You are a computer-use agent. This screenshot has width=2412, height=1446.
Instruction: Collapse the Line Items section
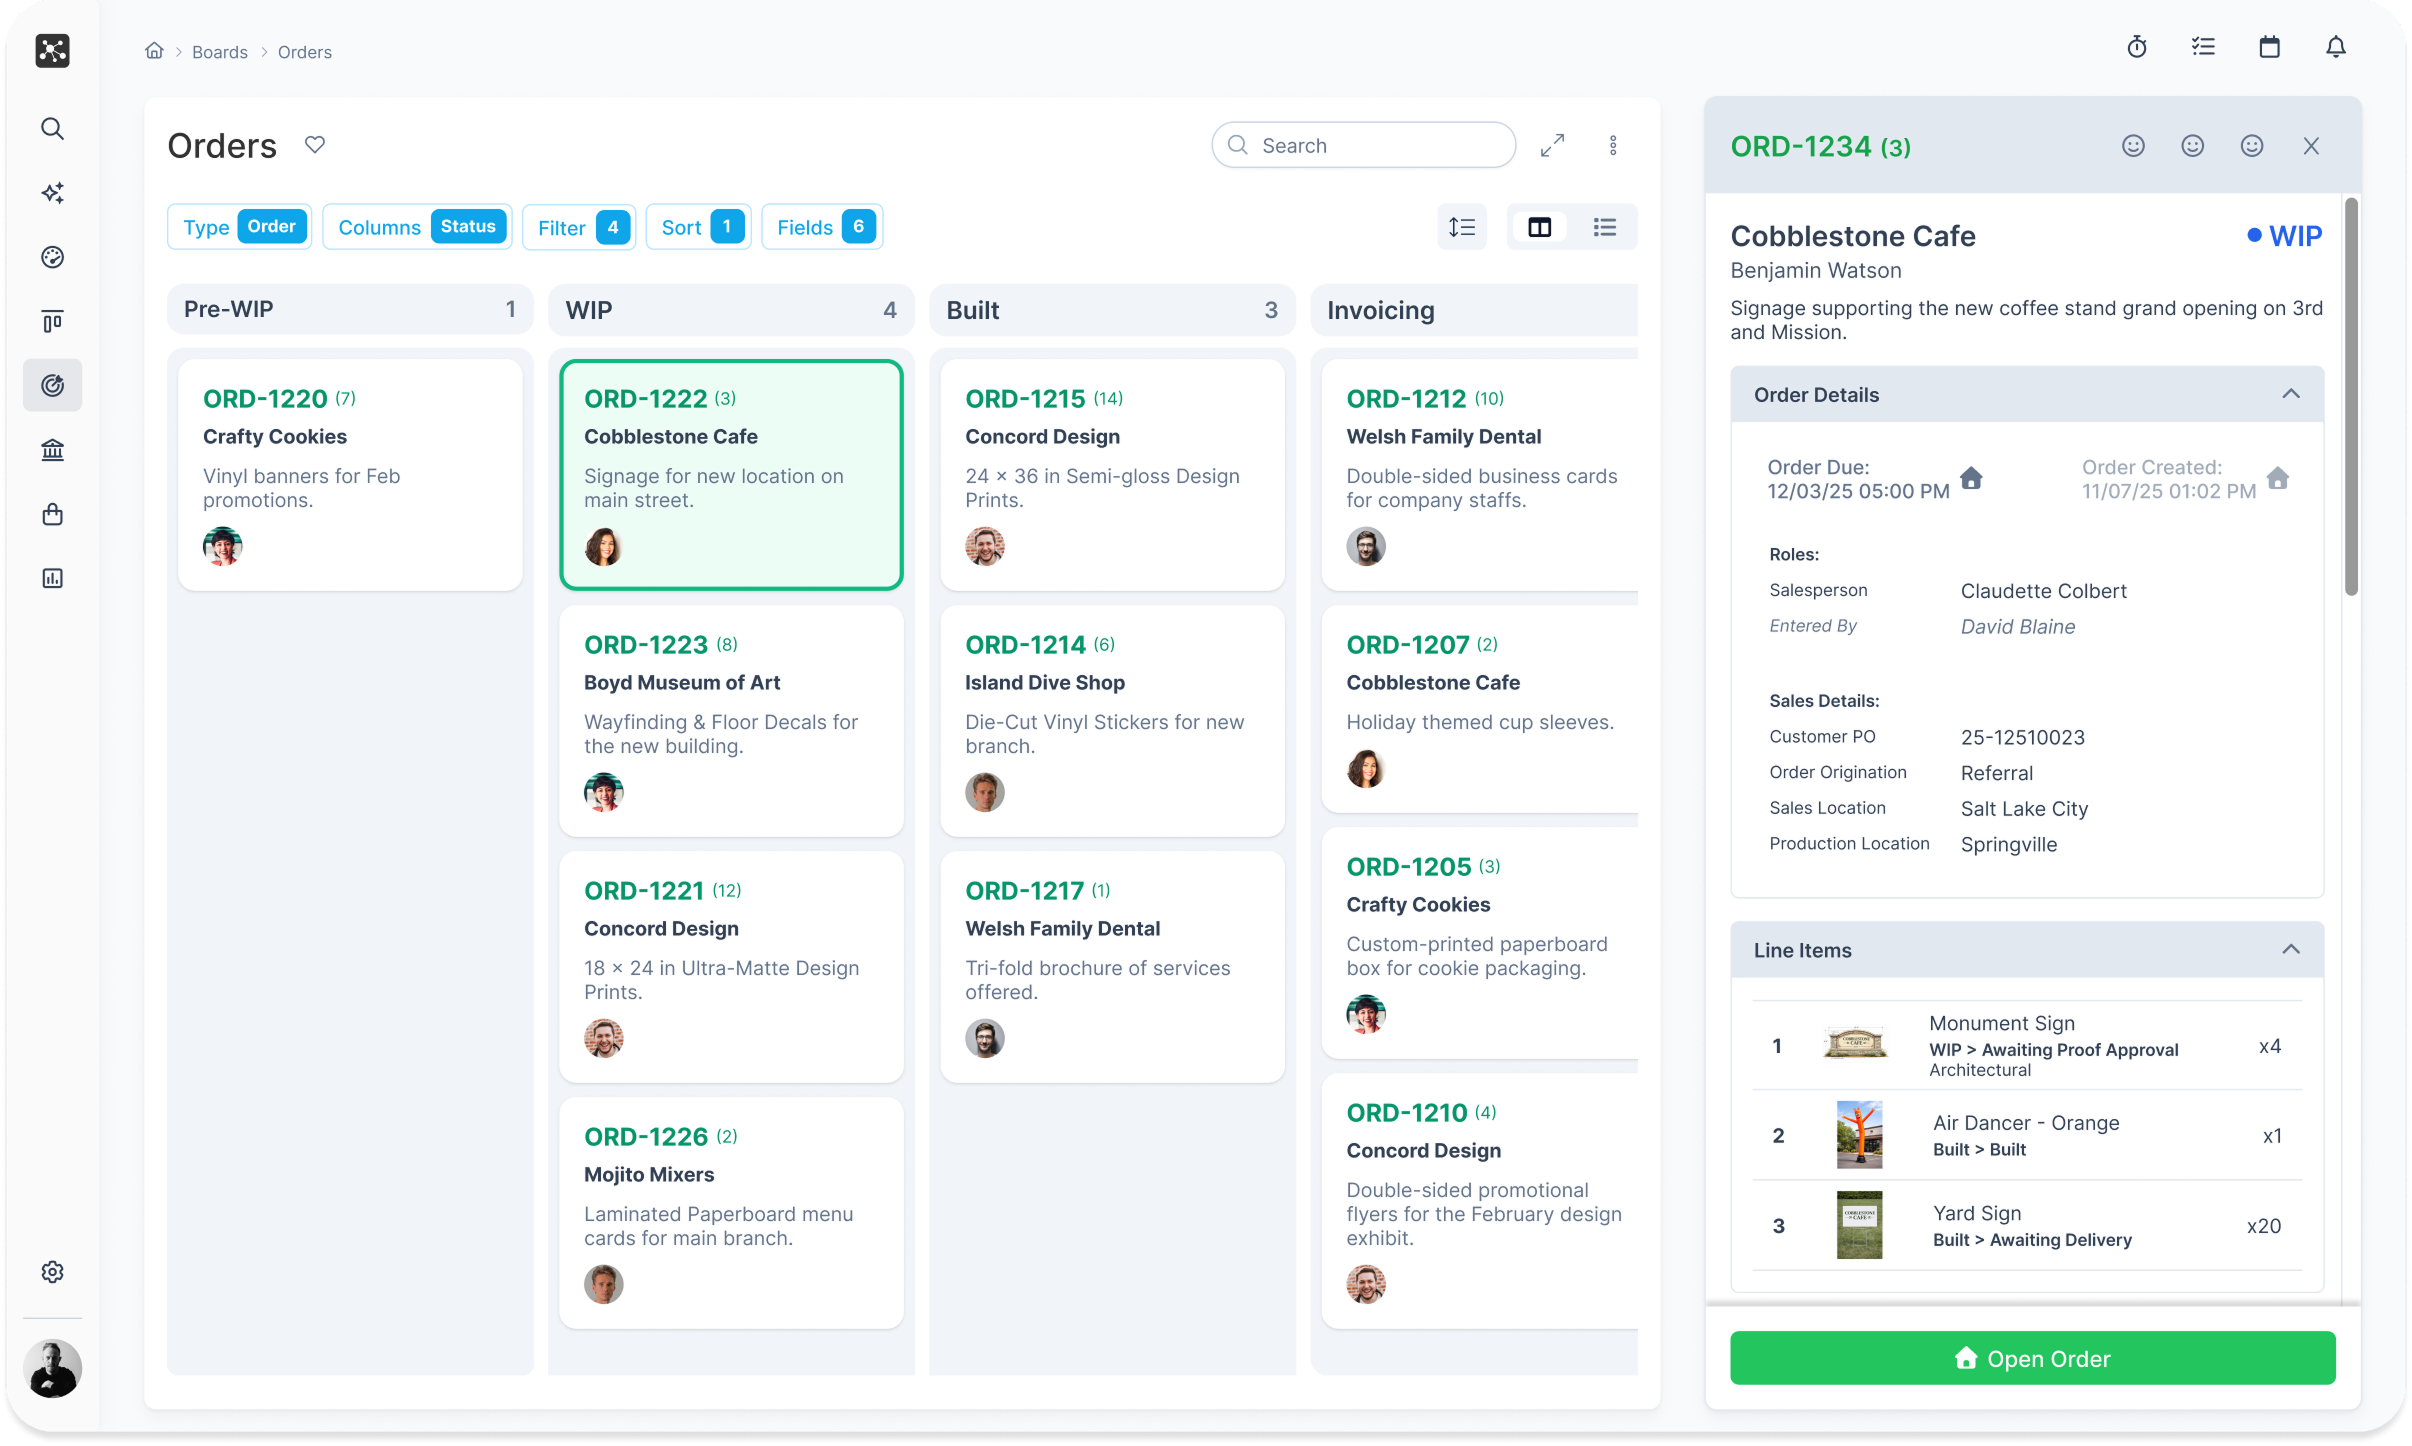tap(2290, 949)
